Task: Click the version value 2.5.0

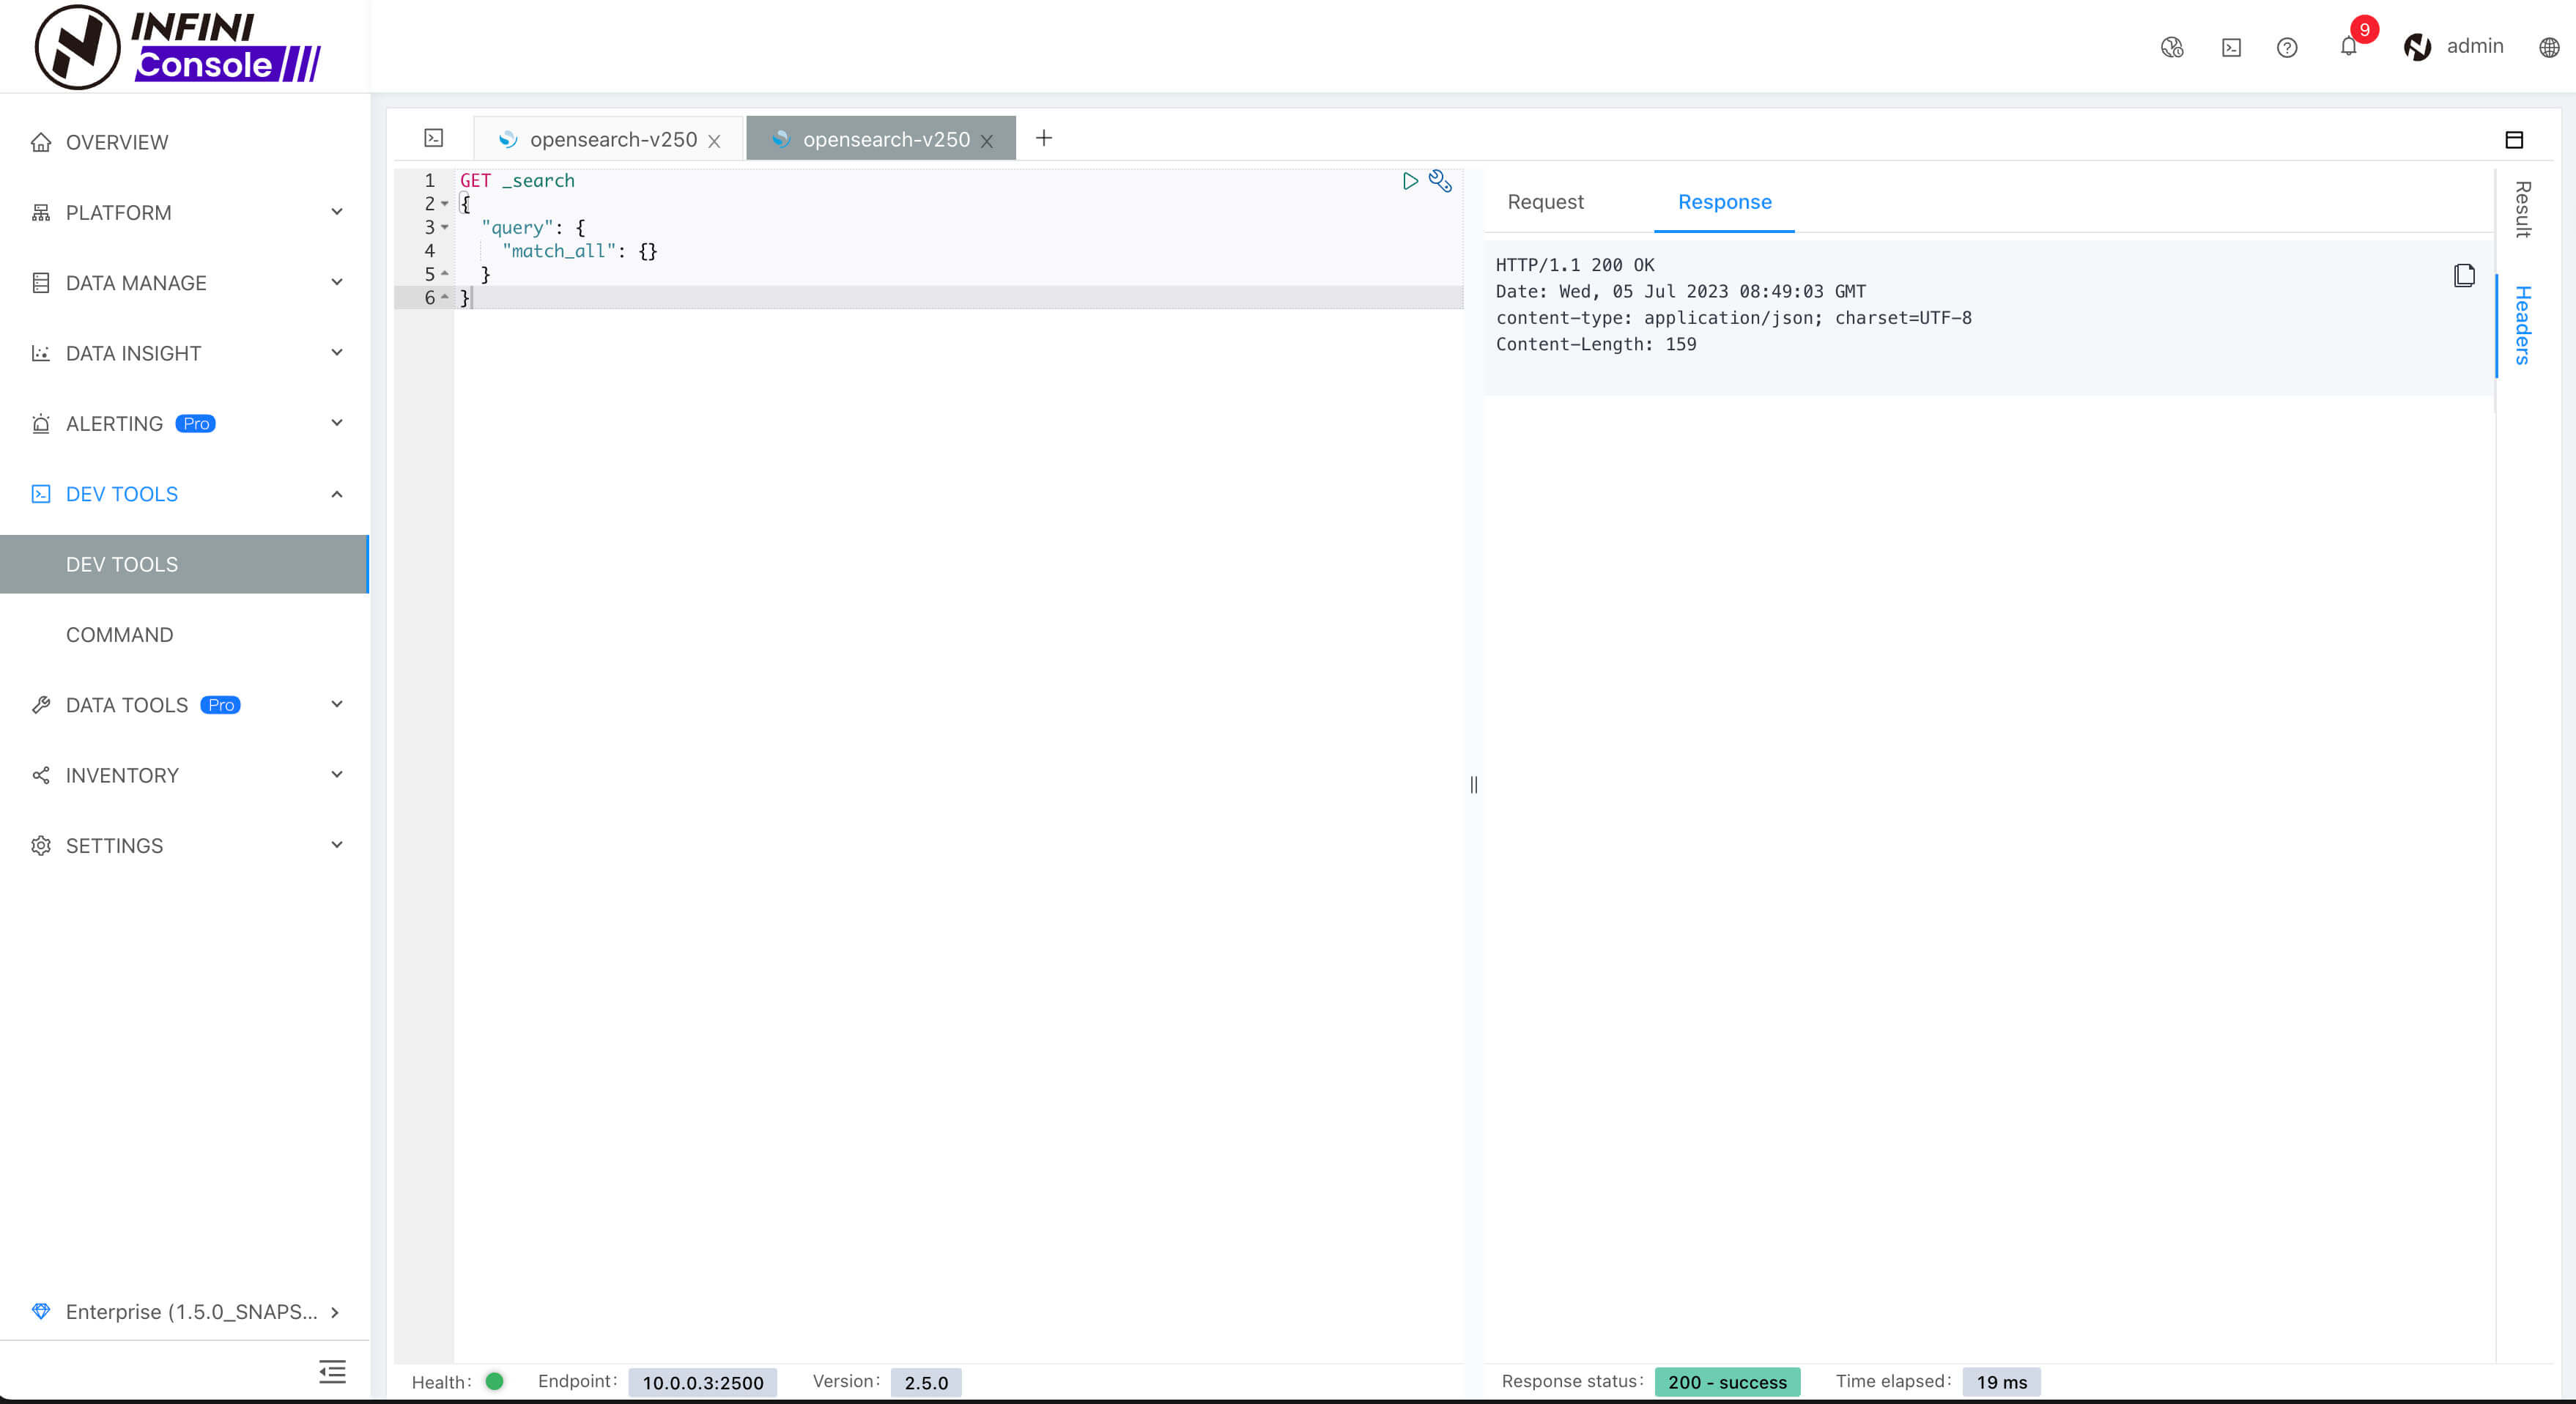Action: click(926, 1382)
